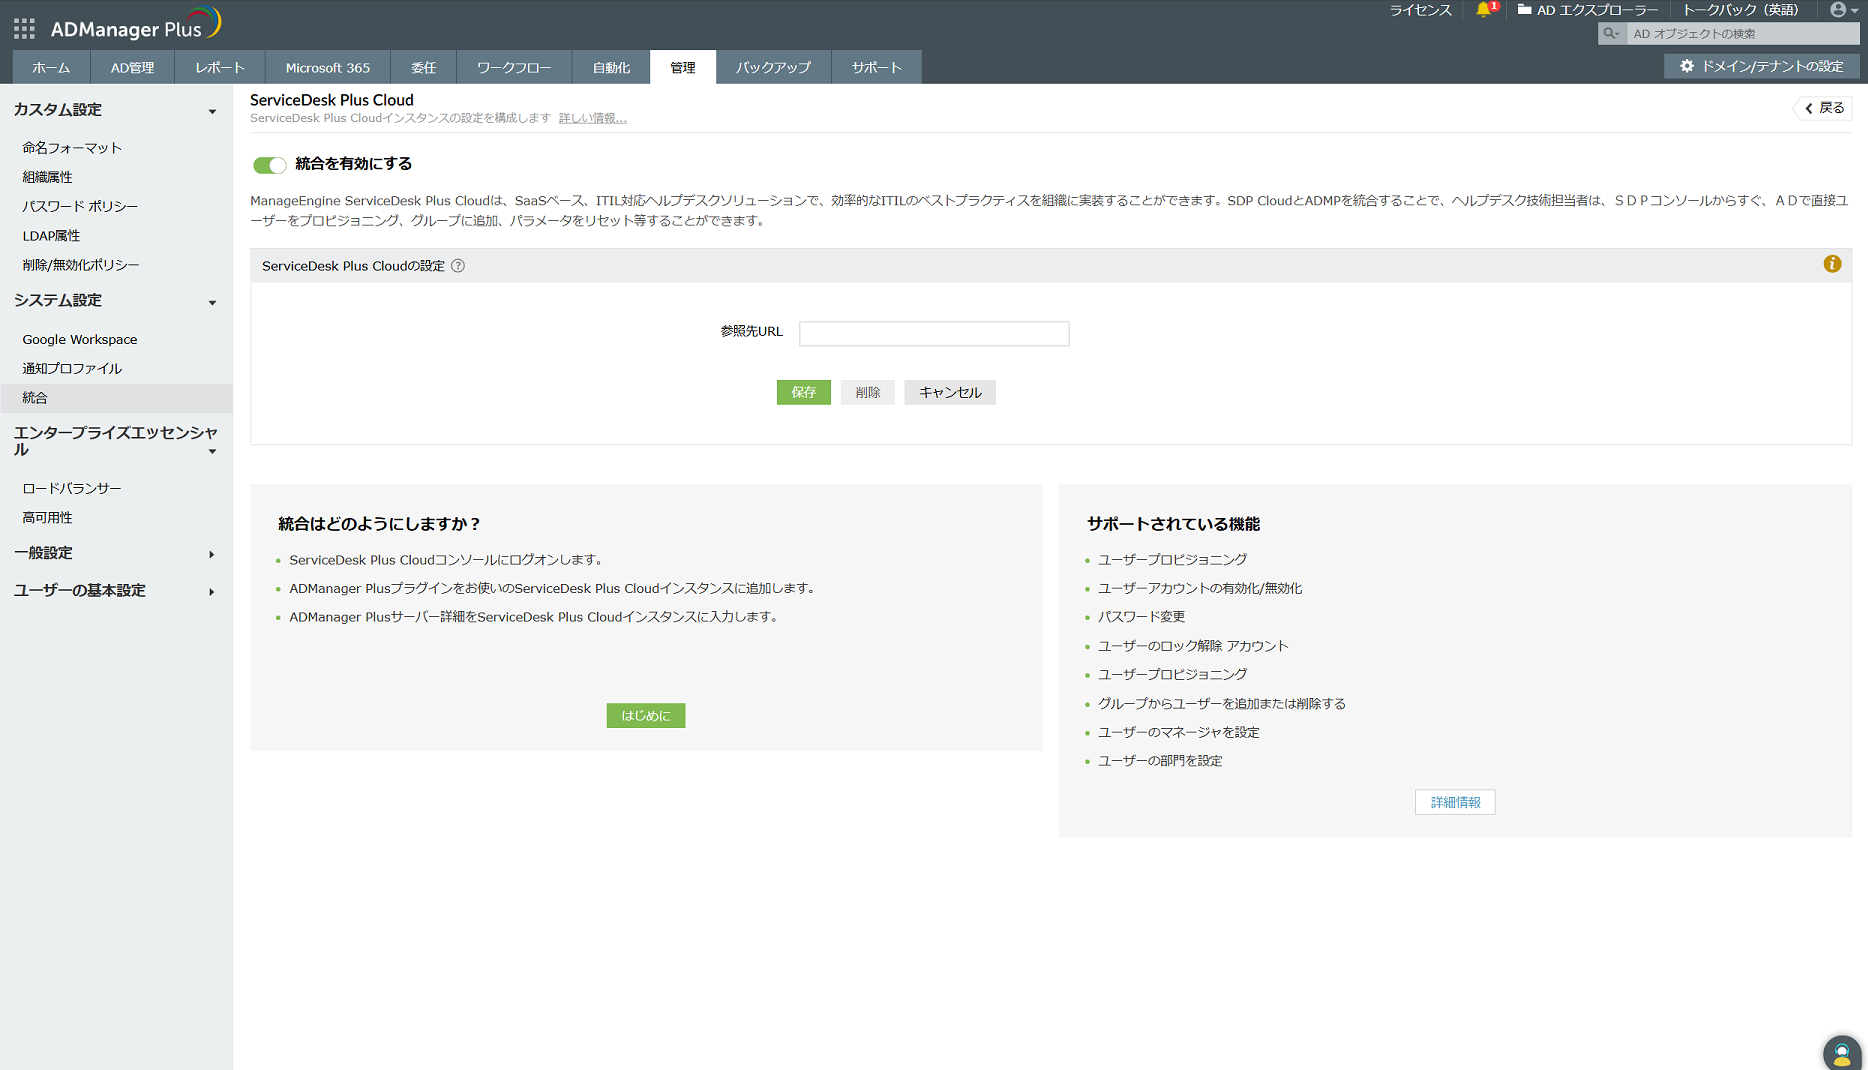Click the notification bell icon

tap(1483, 10)
